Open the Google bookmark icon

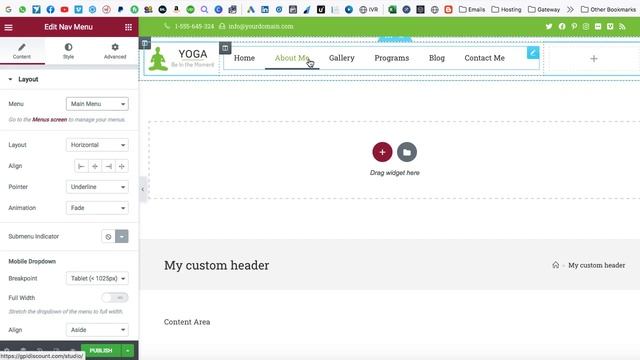pos(8,9)
